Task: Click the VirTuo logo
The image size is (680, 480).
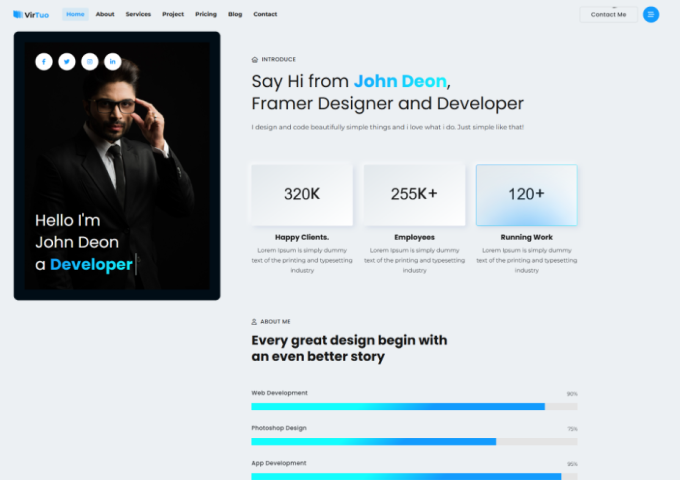Action: 31,14
